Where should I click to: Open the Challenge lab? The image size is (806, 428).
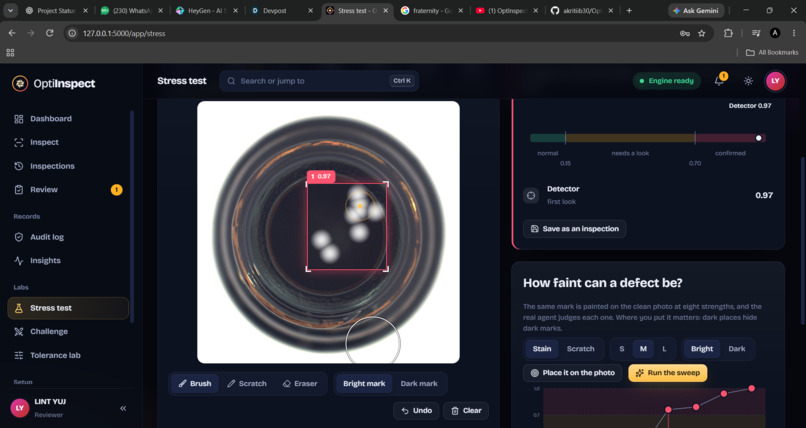point(49,331)
